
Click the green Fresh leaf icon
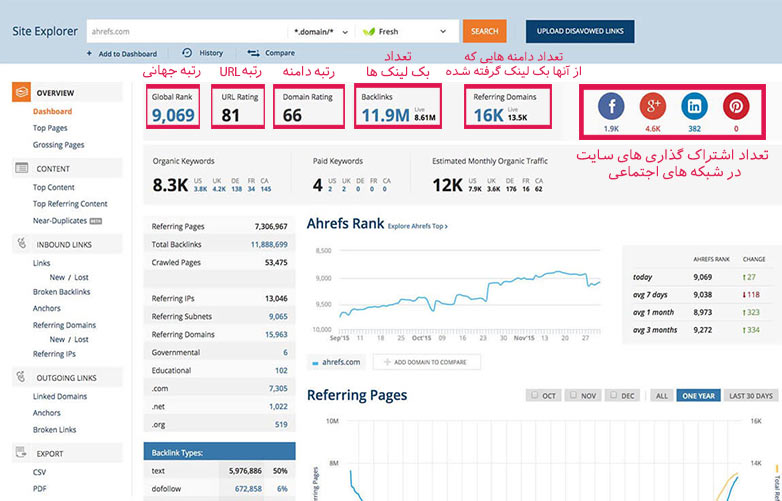[369, 31]
